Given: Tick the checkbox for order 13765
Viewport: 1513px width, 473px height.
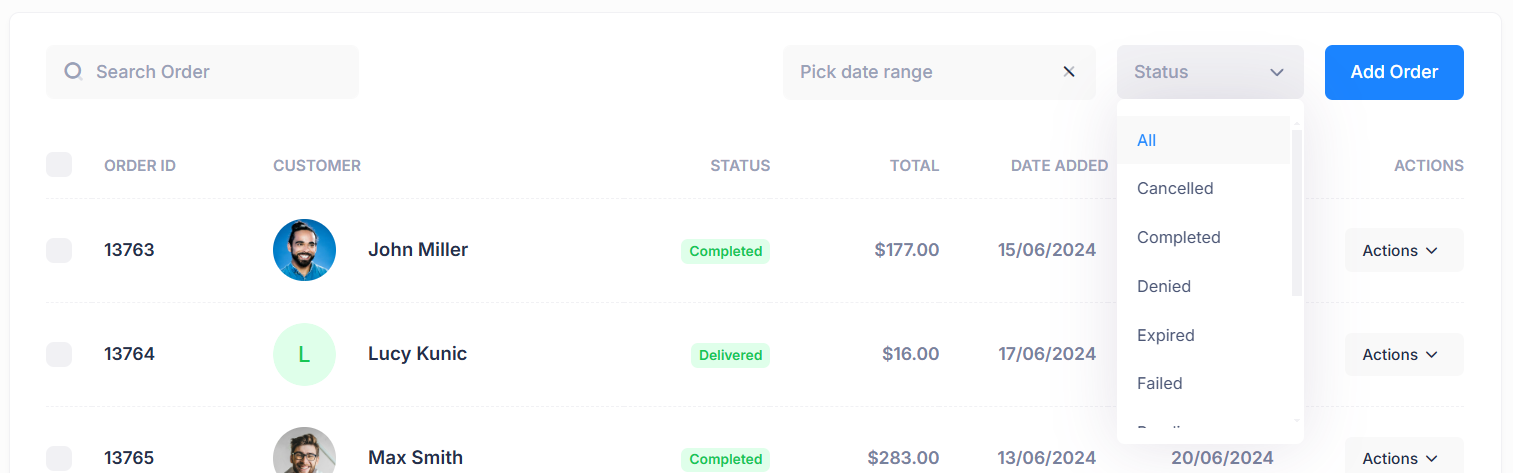Looking at the screenshot, I should (x=59, y=458).
